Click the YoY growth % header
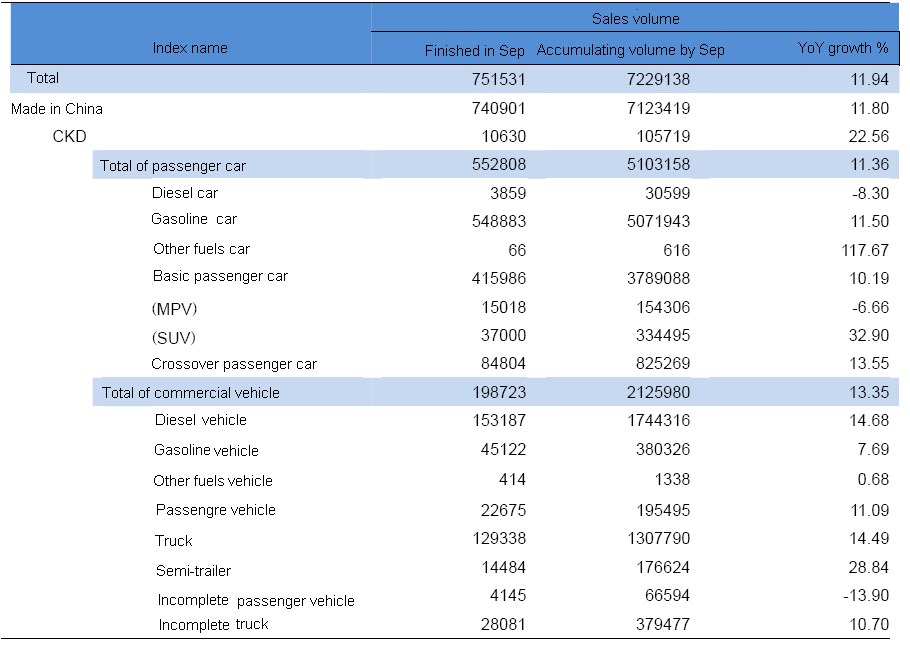 843,48
